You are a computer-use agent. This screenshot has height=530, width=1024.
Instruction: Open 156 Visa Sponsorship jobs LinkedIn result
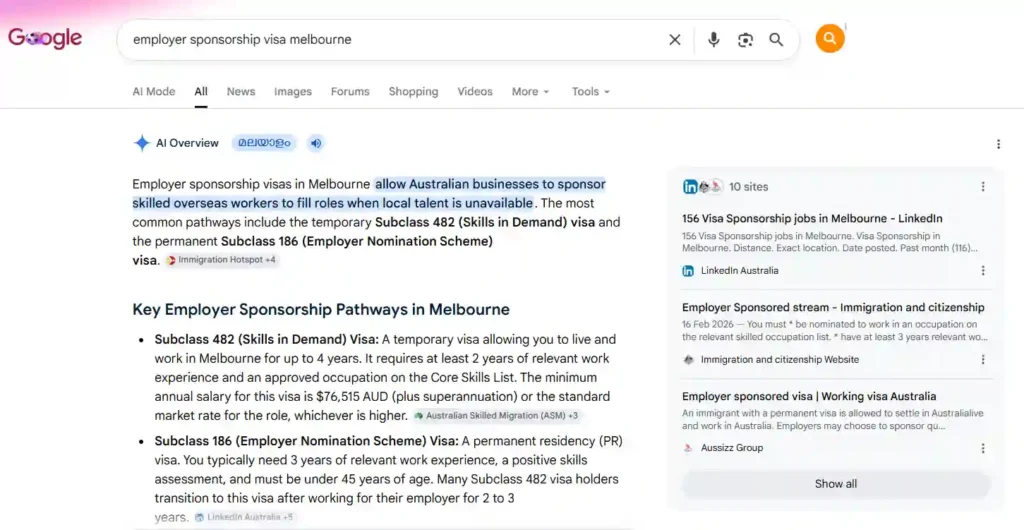click(812, 219)
